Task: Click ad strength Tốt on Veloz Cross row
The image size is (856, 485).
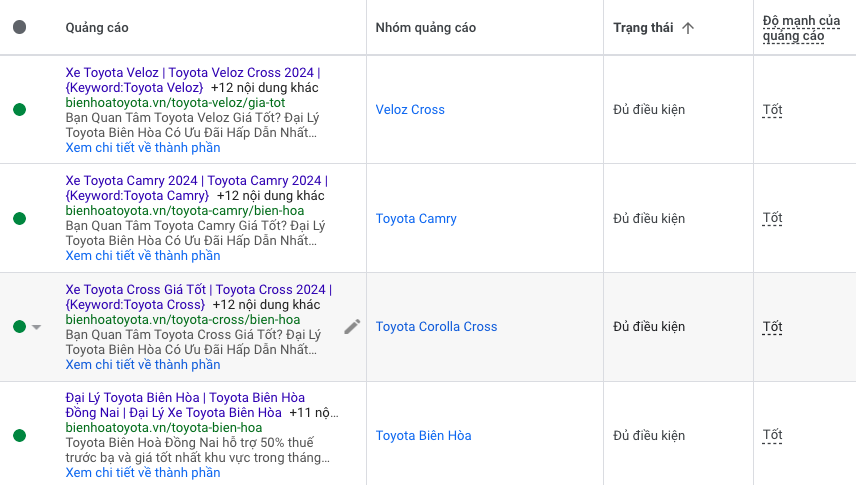Action: (x=772, y=110)
